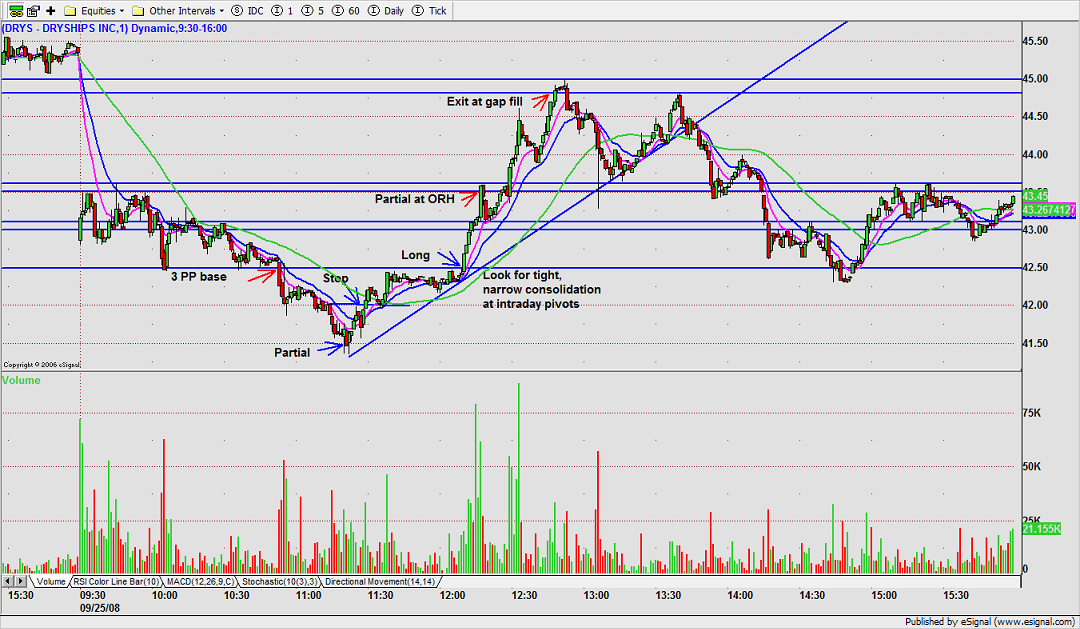Open the Stochastic(10(3),3) tab
Screen dimensions: 1080x629
tap(279, 581)
